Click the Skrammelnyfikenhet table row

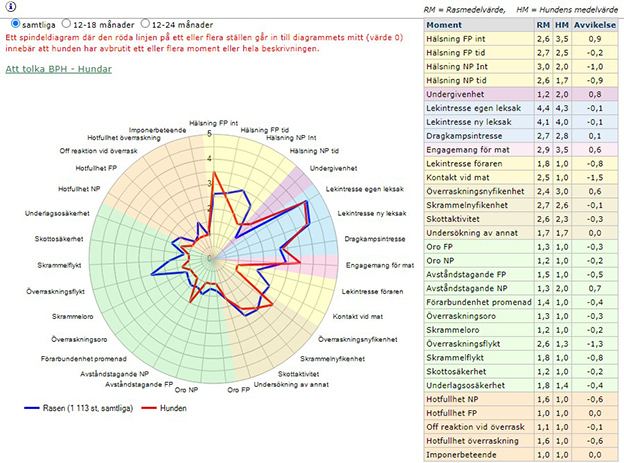[521, 205]
